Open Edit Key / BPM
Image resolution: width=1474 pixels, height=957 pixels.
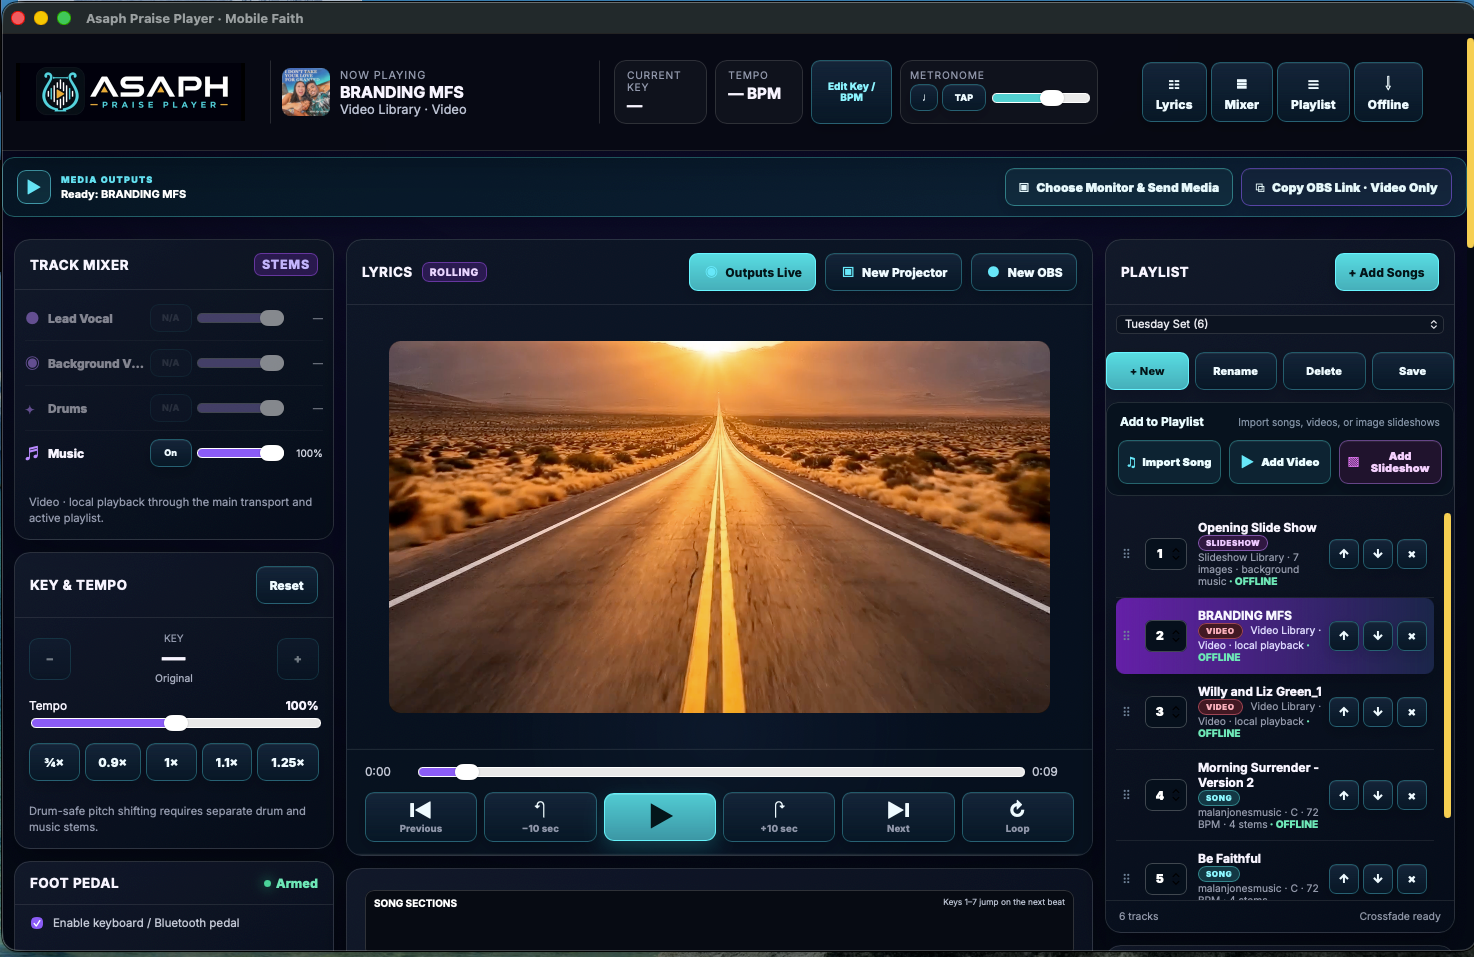[851, 92]
